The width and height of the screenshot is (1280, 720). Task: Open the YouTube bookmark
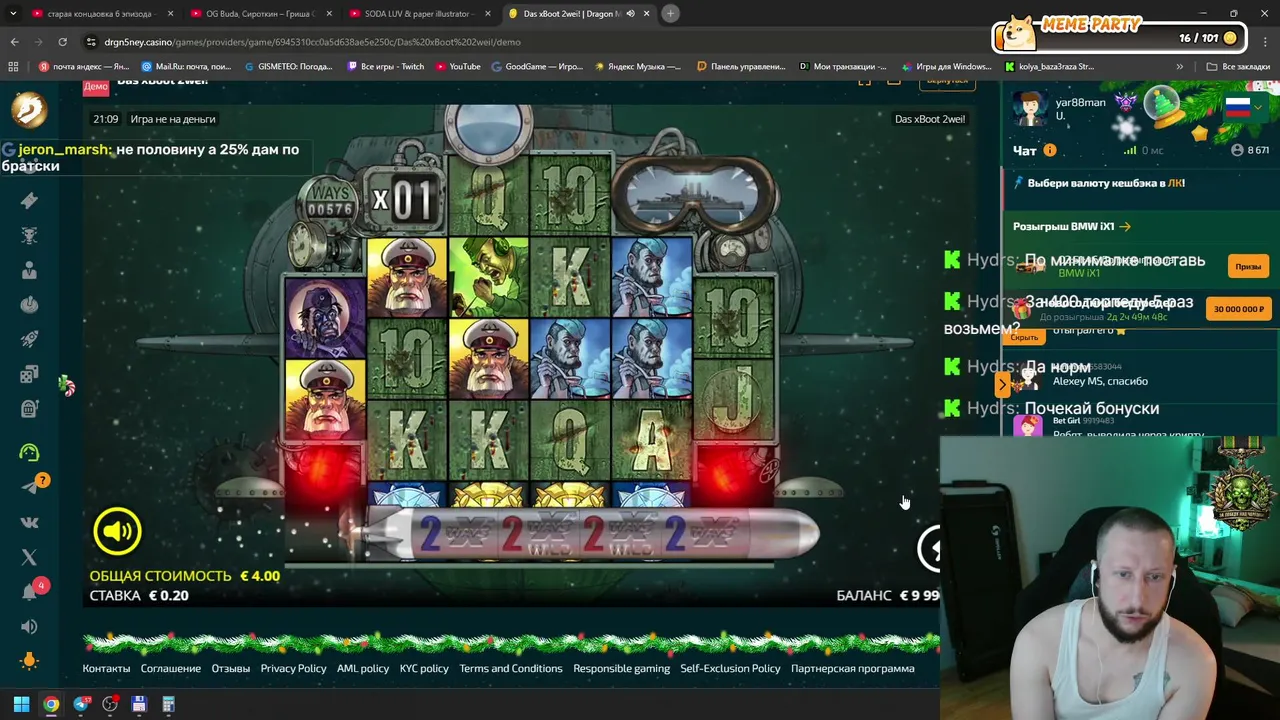point(458,67)
